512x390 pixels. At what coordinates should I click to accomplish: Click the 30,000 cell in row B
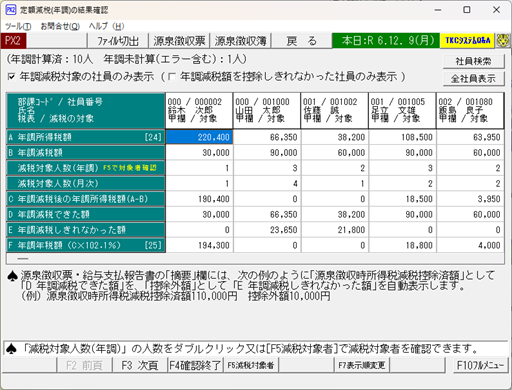pos(199,153)
